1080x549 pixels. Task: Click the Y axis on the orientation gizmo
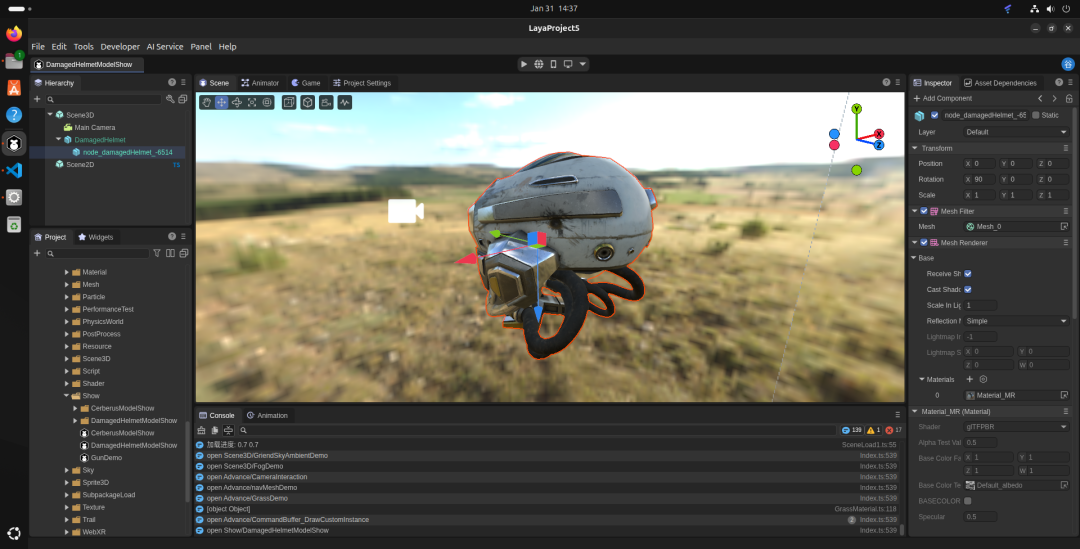[x=856, y=109]
